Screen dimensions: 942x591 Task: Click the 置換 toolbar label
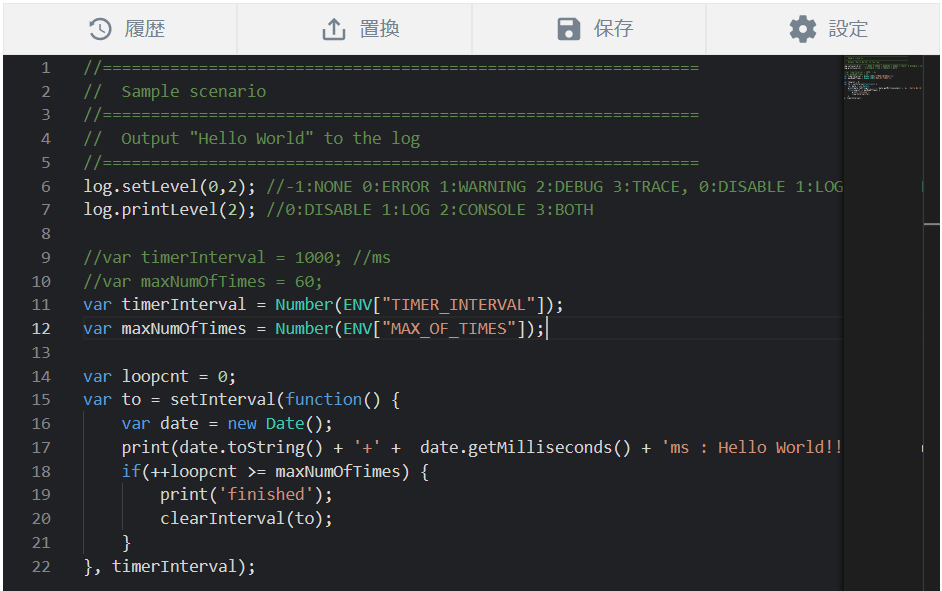click(x=378, y=28)
